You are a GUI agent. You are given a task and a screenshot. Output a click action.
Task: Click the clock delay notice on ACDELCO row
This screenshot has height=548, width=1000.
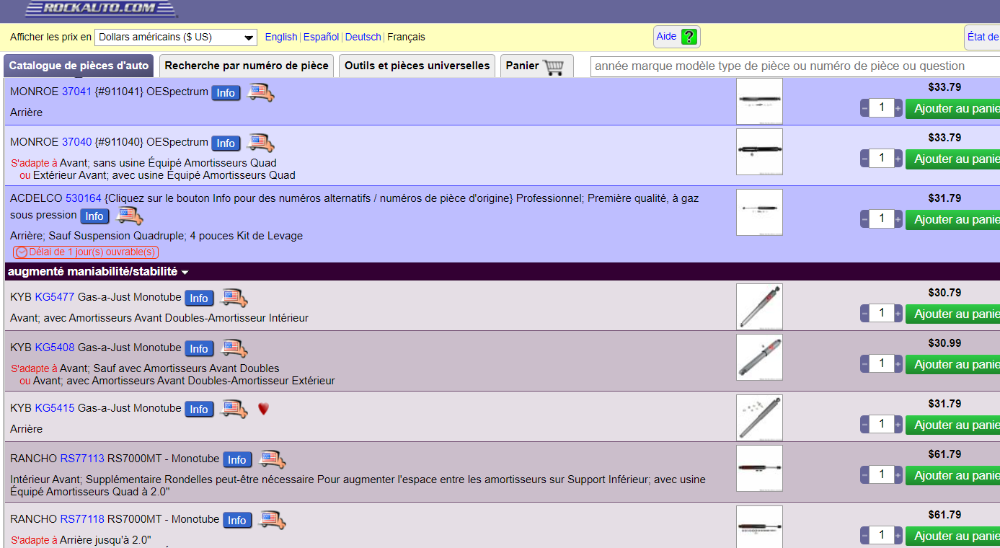tap(85, 252)
